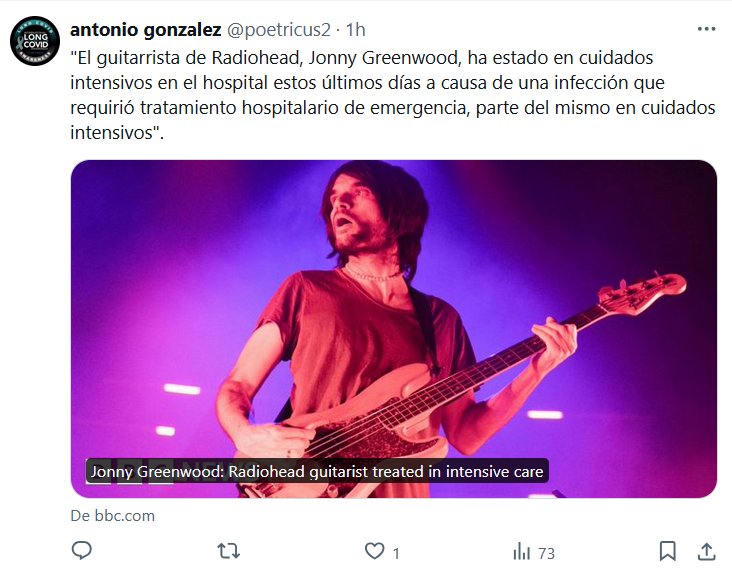Screen dimensions: 732x578
Task: Click the antonio gonzalez display name
Action: 146,30
